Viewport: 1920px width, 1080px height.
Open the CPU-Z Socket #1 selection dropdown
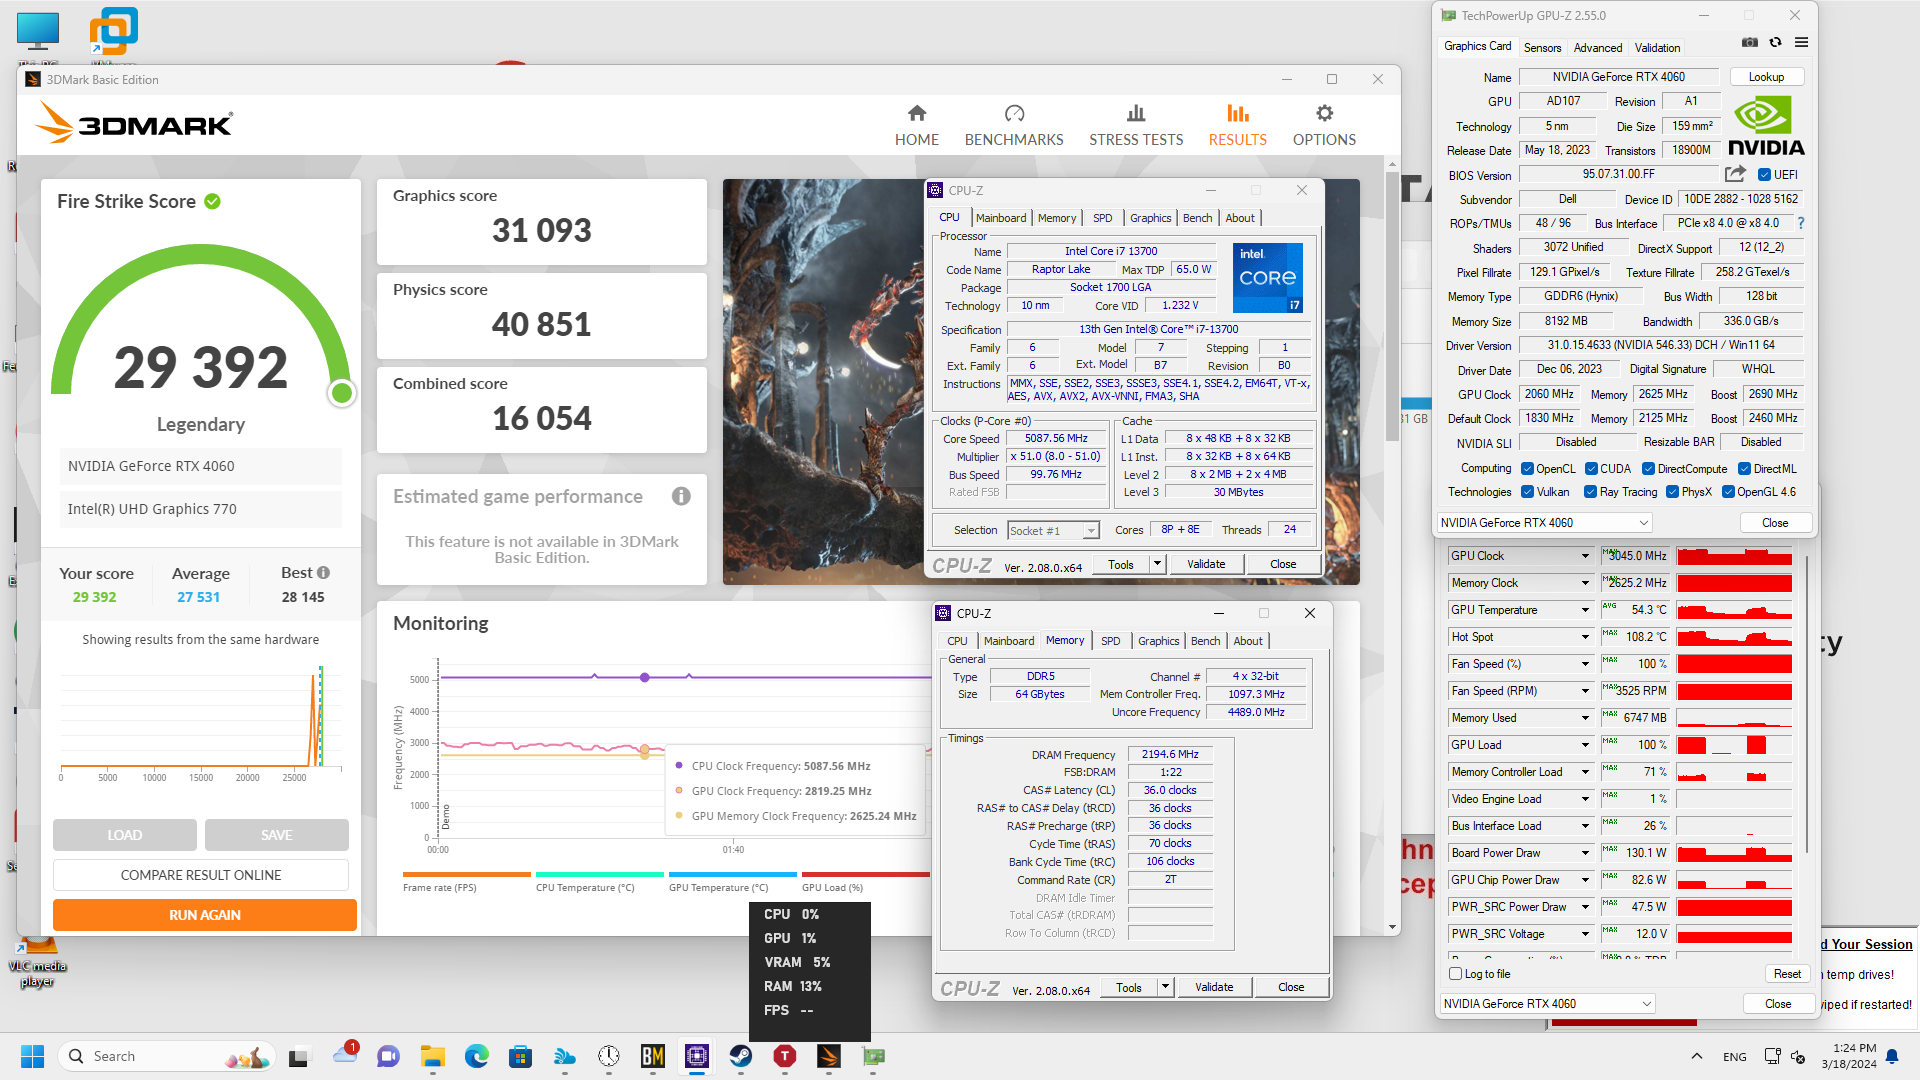tap(1053, 530)
